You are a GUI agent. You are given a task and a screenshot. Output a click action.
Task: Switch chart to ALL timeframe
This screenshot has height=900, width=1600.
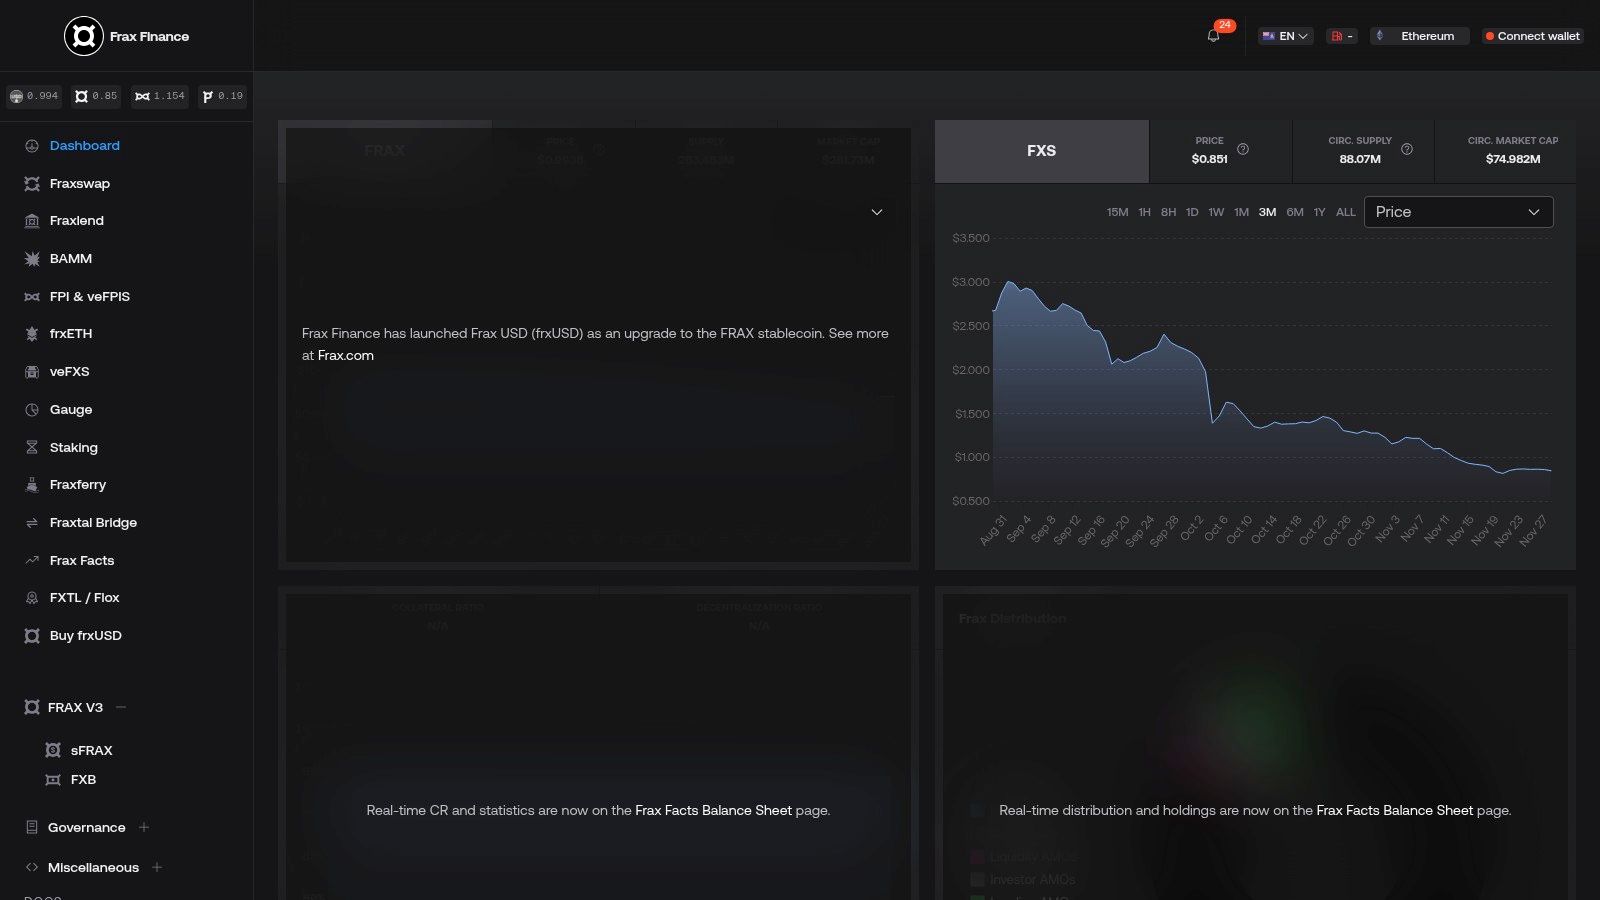1345,212
